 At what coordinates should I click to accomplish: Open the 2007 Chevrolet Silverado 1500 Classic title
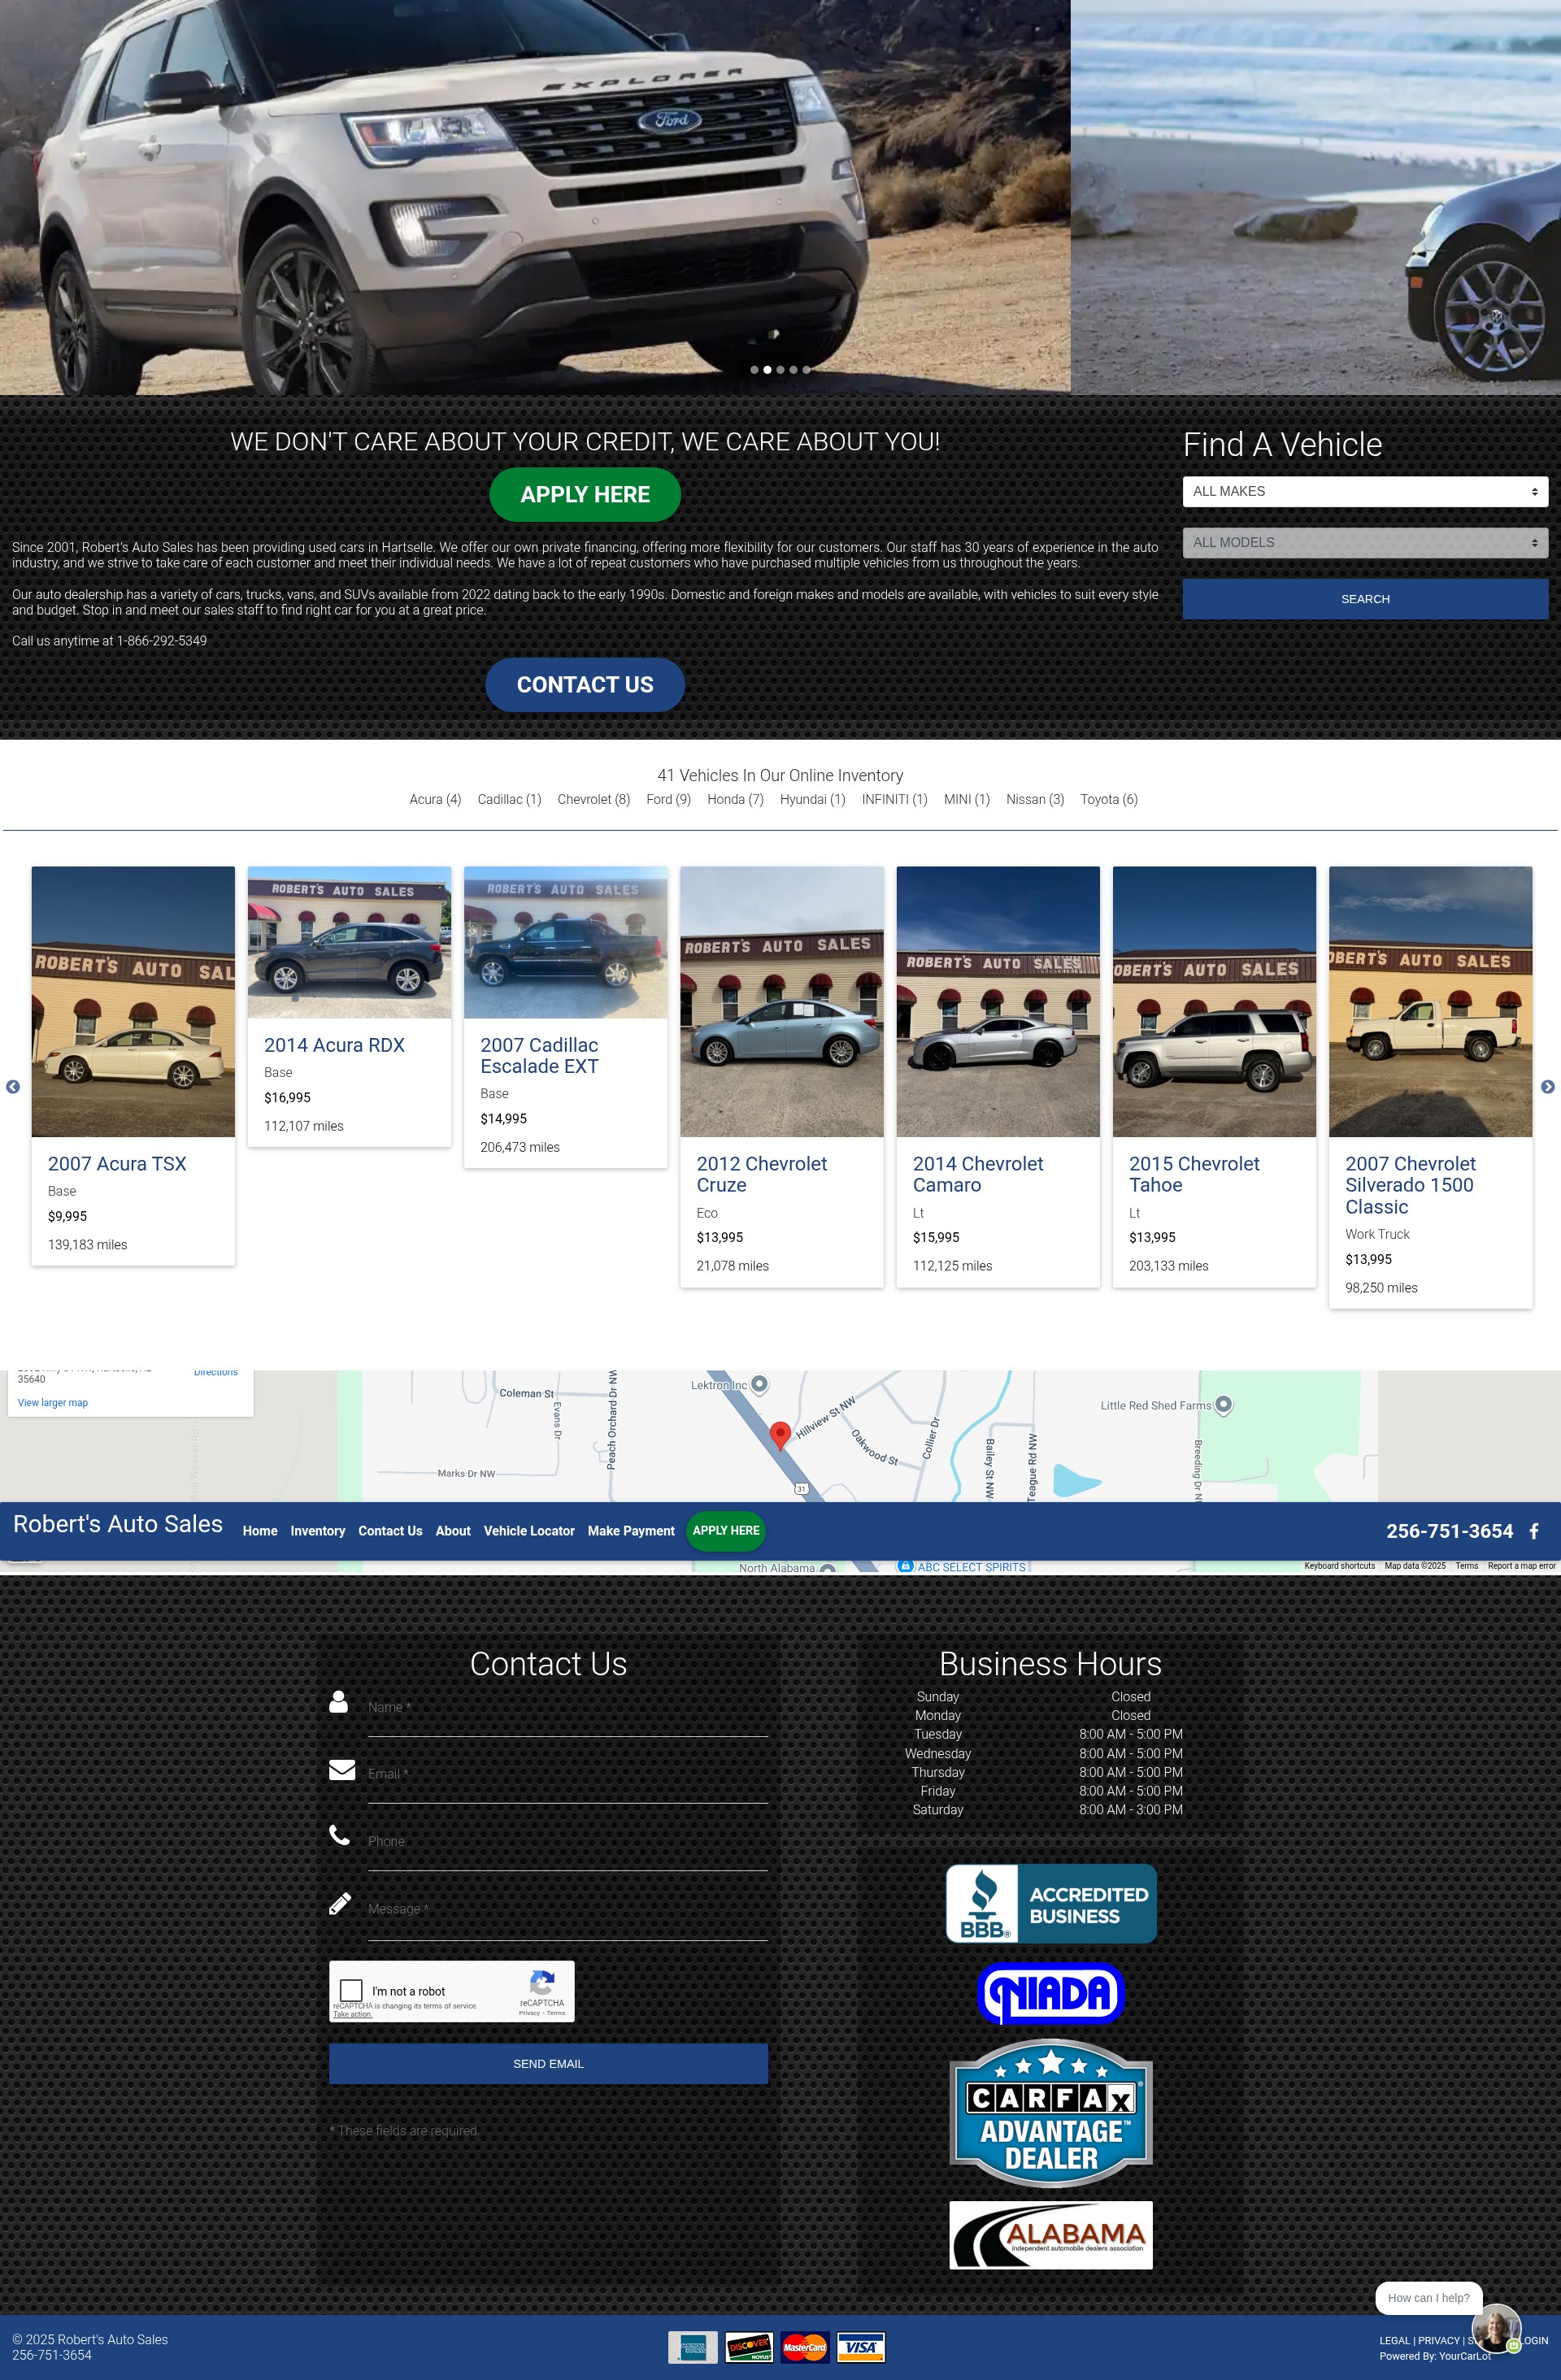(1410, 1185)
